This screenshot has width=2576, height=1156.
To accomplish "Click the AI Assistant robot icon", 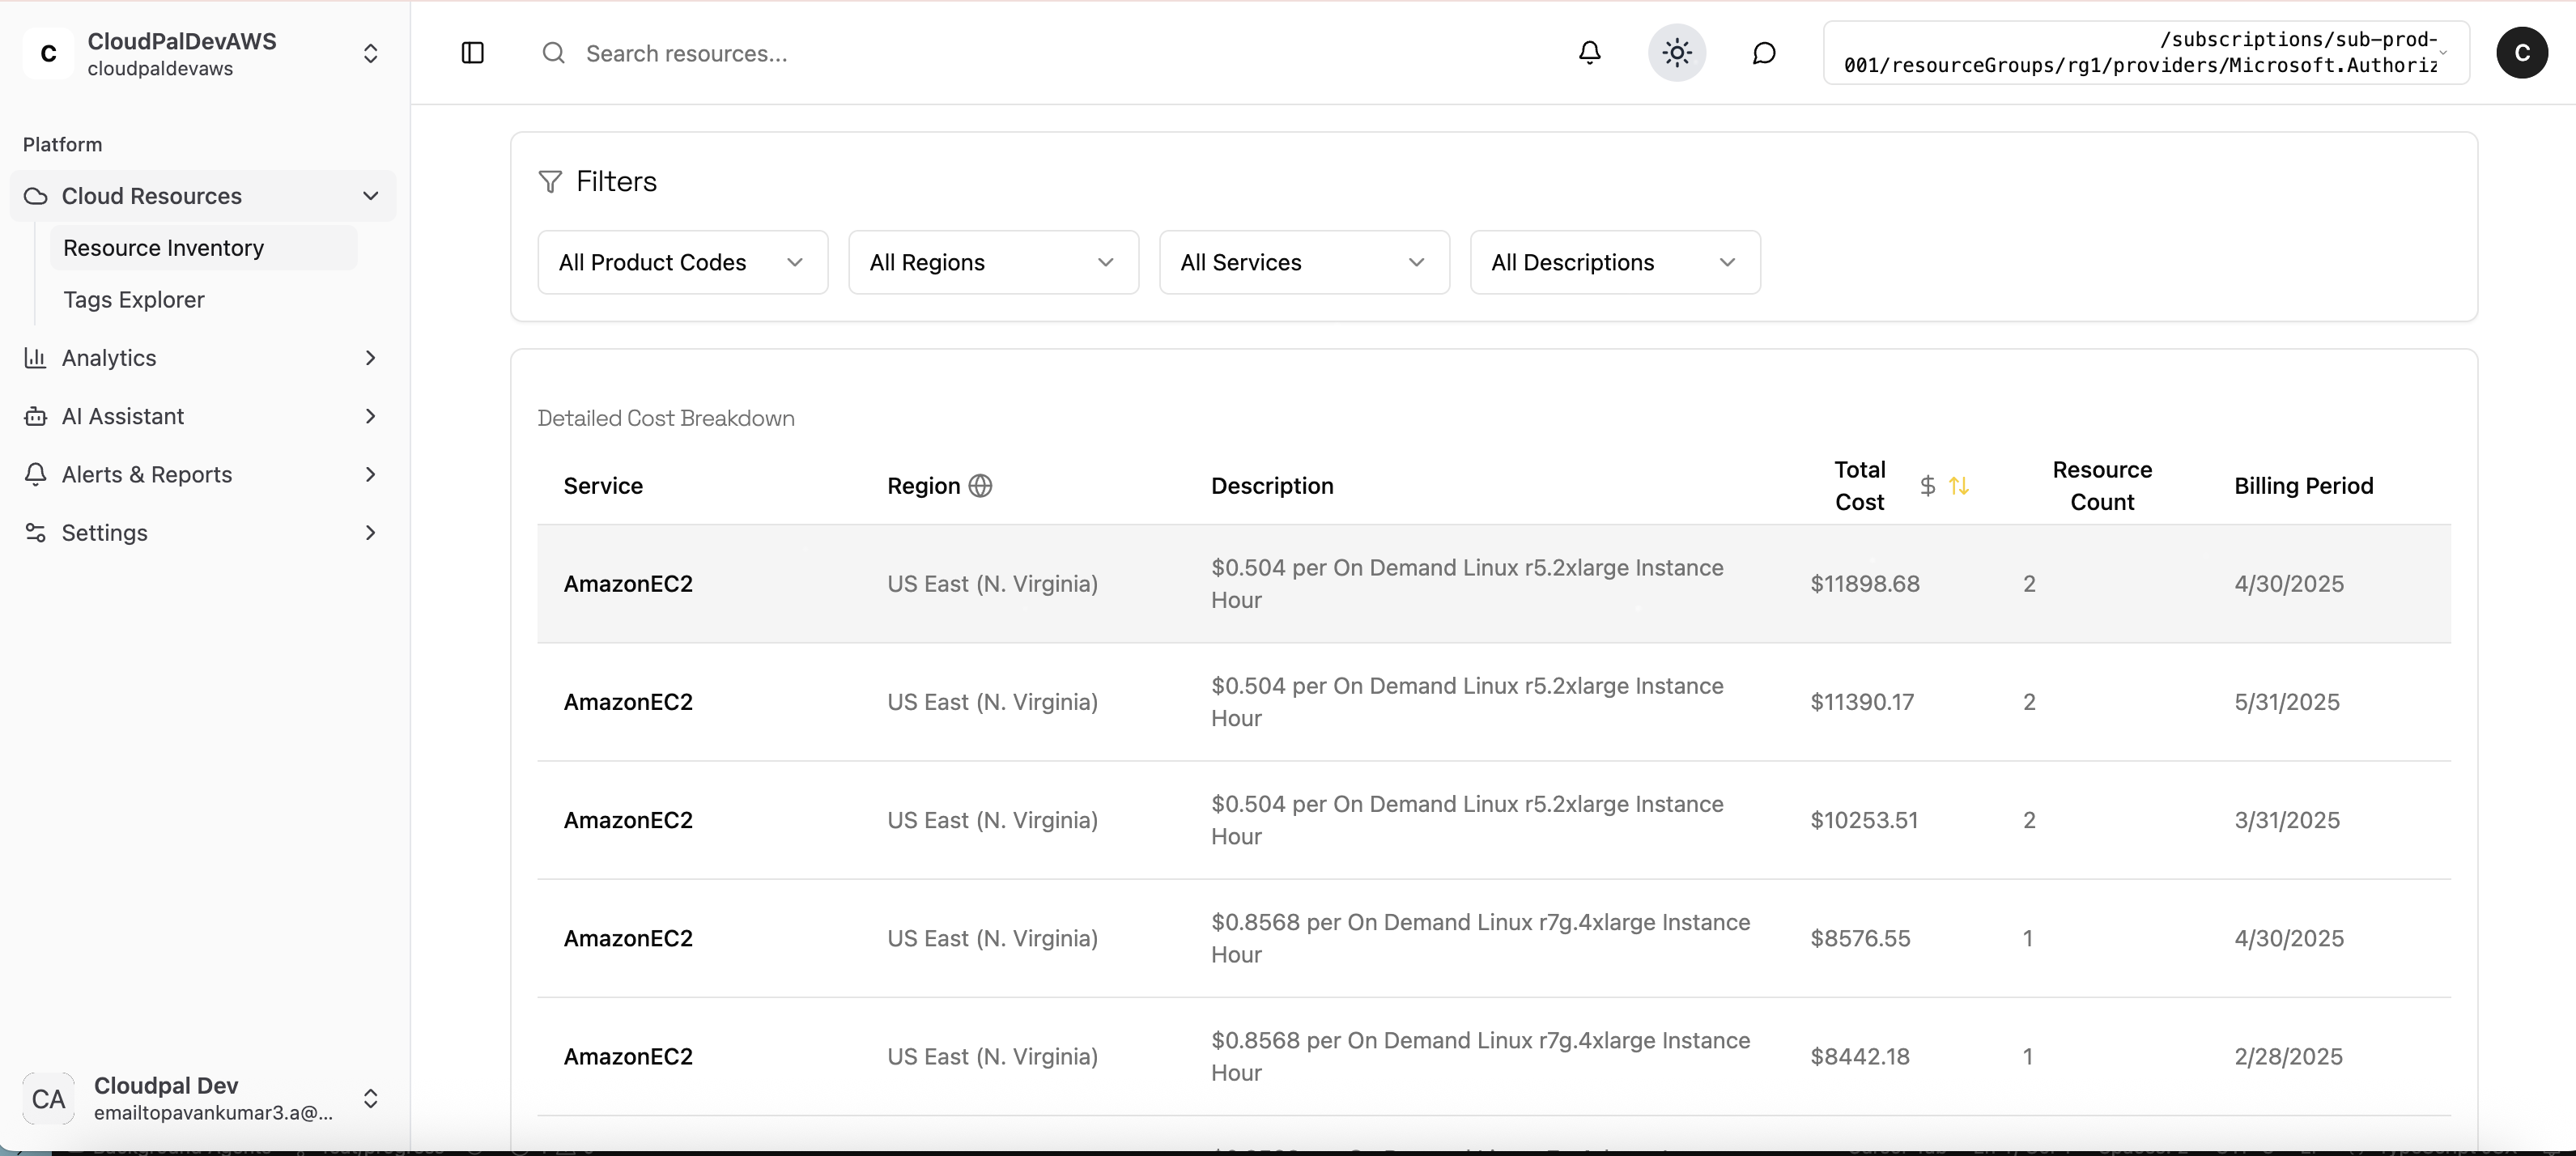I will (36, 416).
